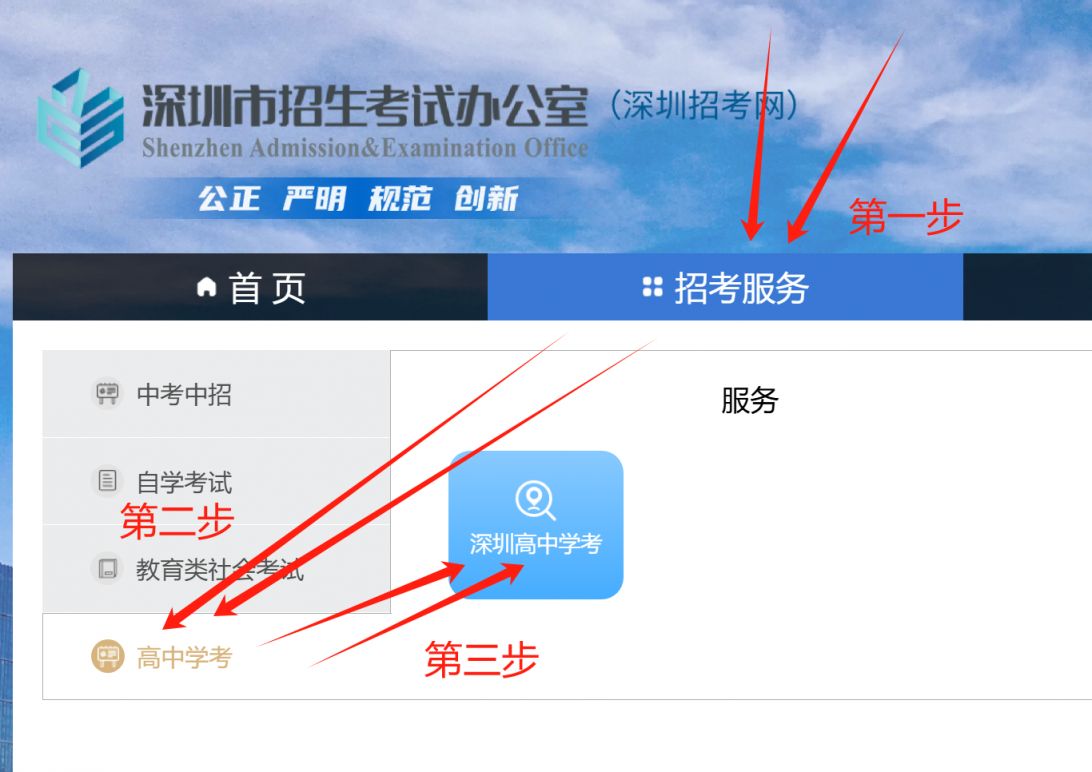Image resolution: width=1092 pixels, height=772 pixels.
Task: Select 中考中招 in the sidebar
Action: 217,394
